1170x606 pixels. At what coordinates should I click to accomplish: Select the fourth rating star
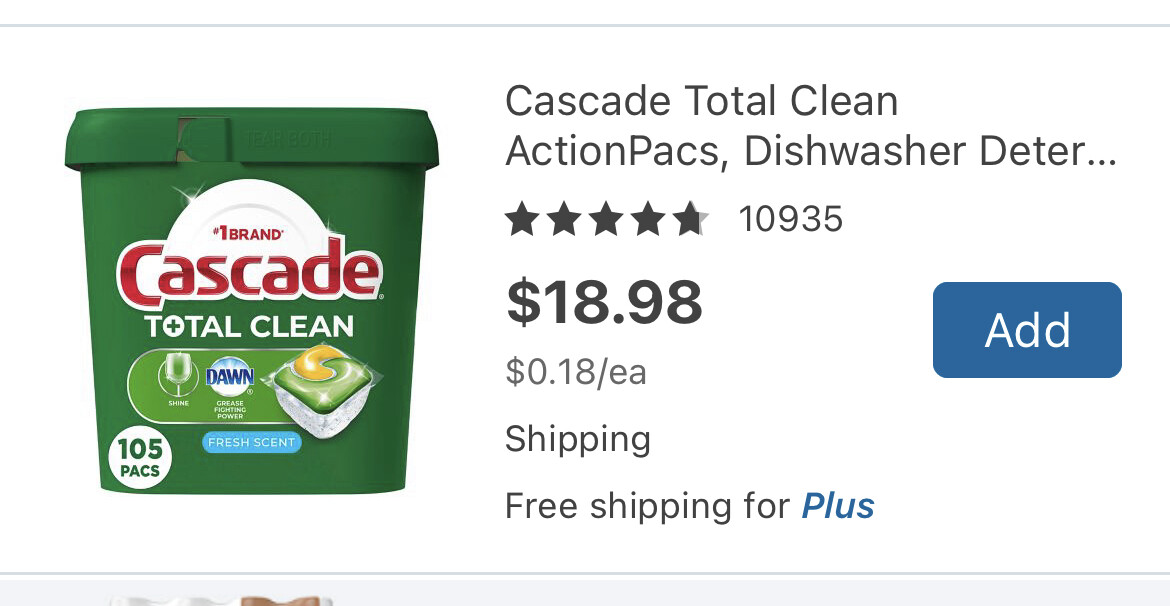click(x=649, y=220)
